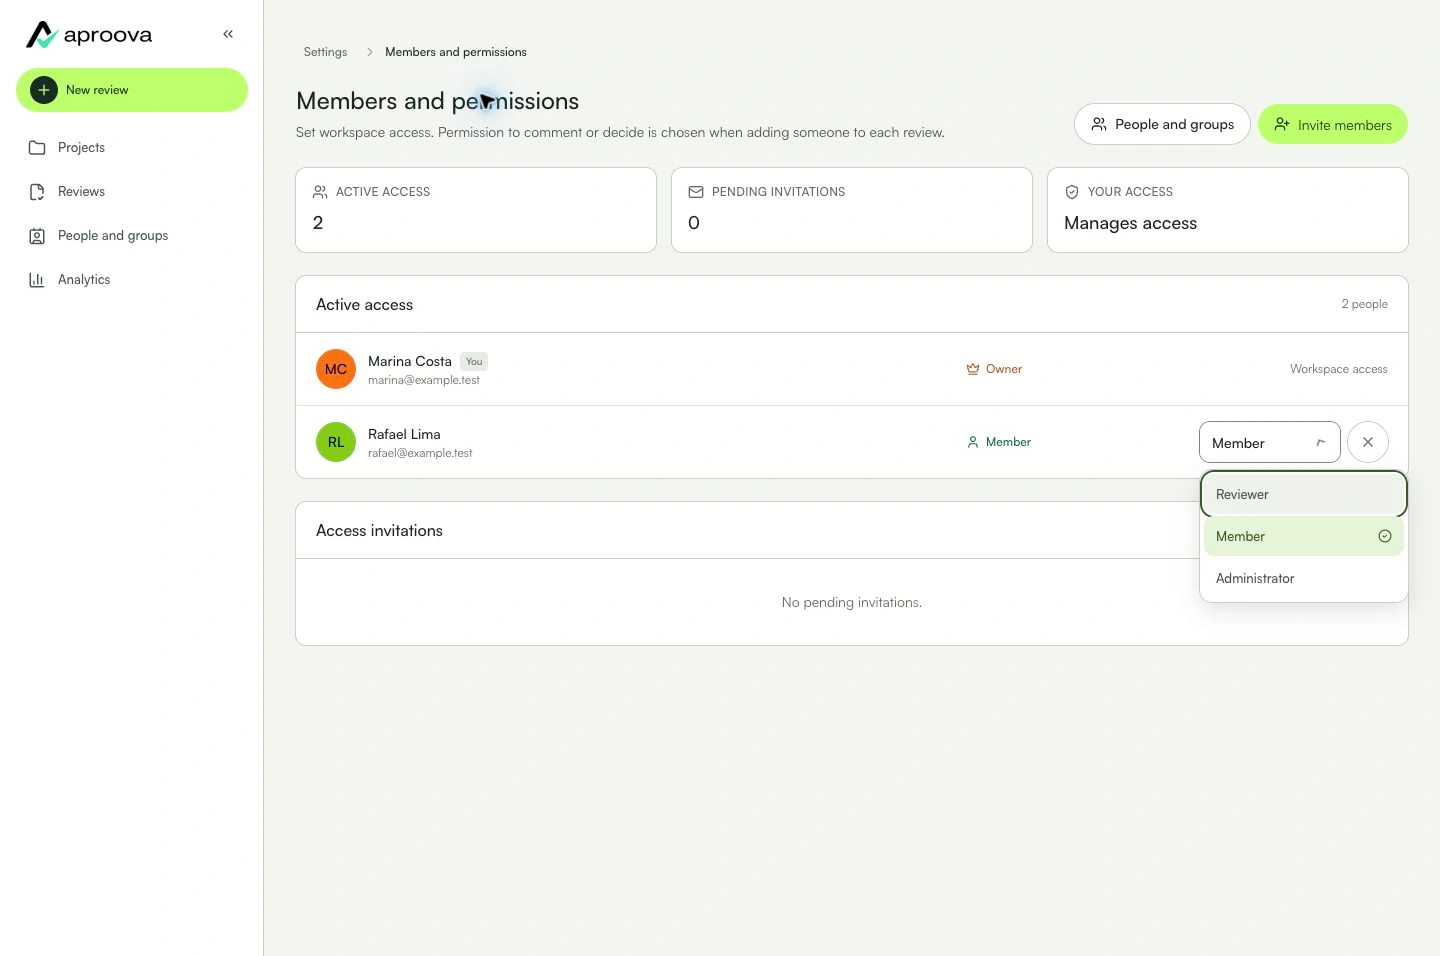This screenshot has width=1440, height=956.
Task: Go to Reviews in the sidebar
Action: coord(132,192)
